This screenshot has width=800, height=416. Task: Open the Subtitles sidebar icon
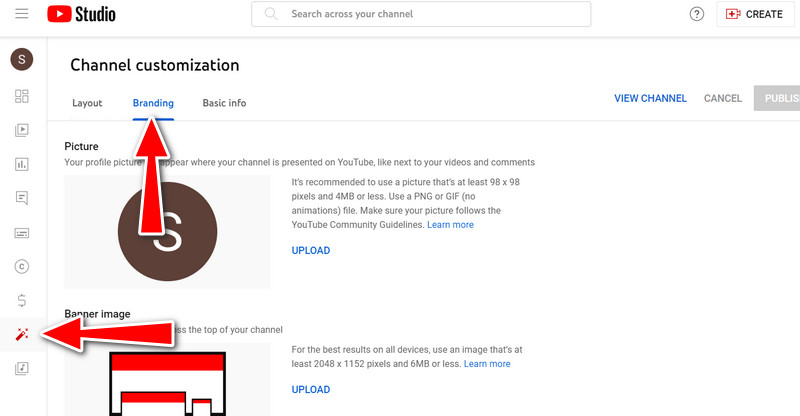[x=21, y=232]
